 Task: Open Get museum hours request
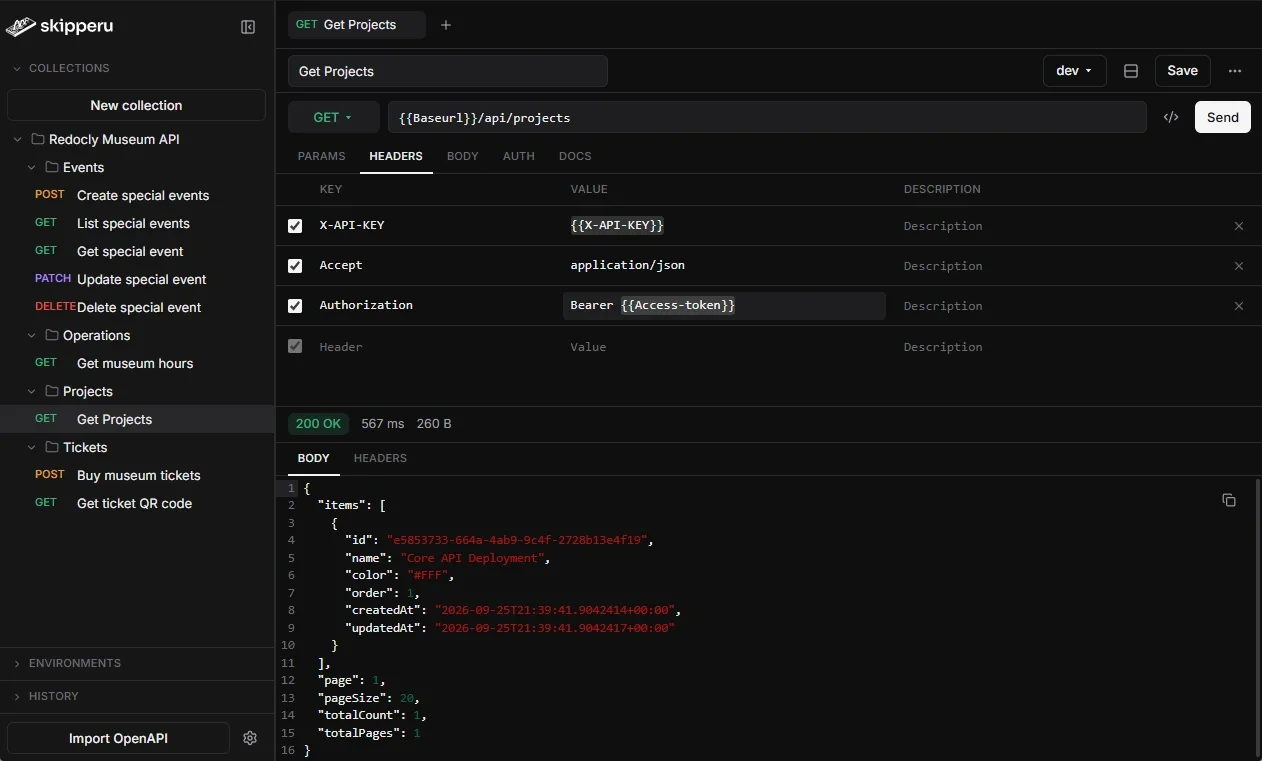coord(137,363)
